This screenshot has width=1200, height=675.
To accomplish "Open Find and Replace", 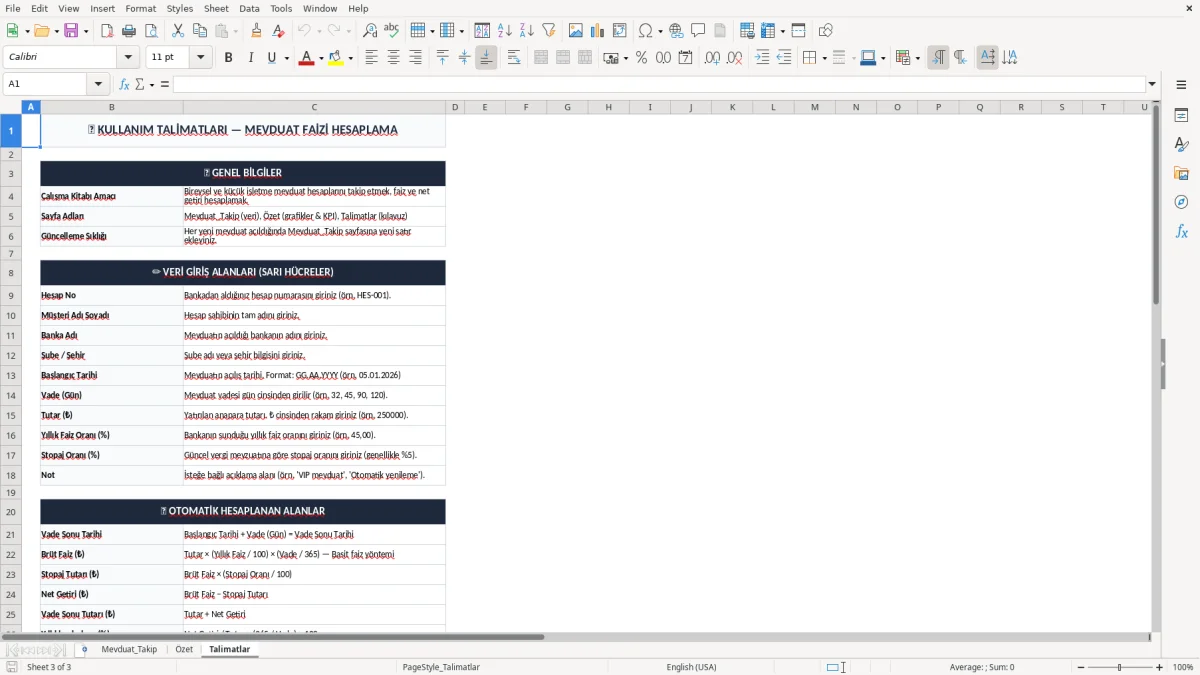I will coord(370,31).
